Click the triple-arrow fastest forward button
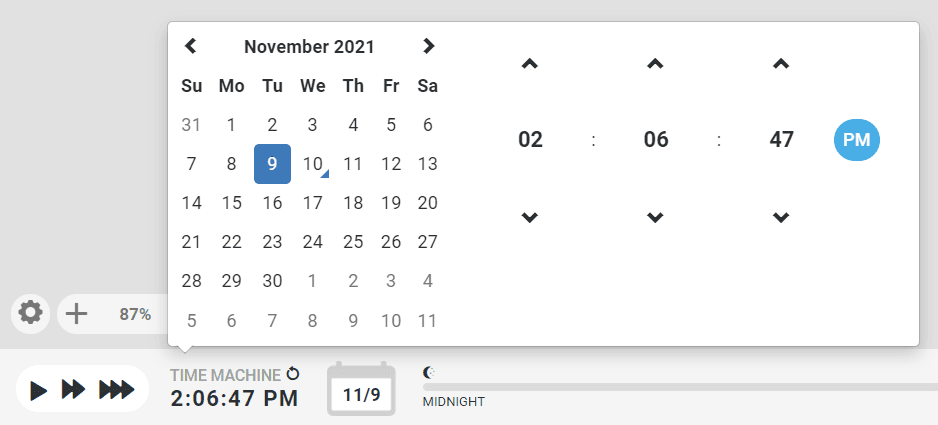This screenshot has height=425, width=938. coord(117,390)
